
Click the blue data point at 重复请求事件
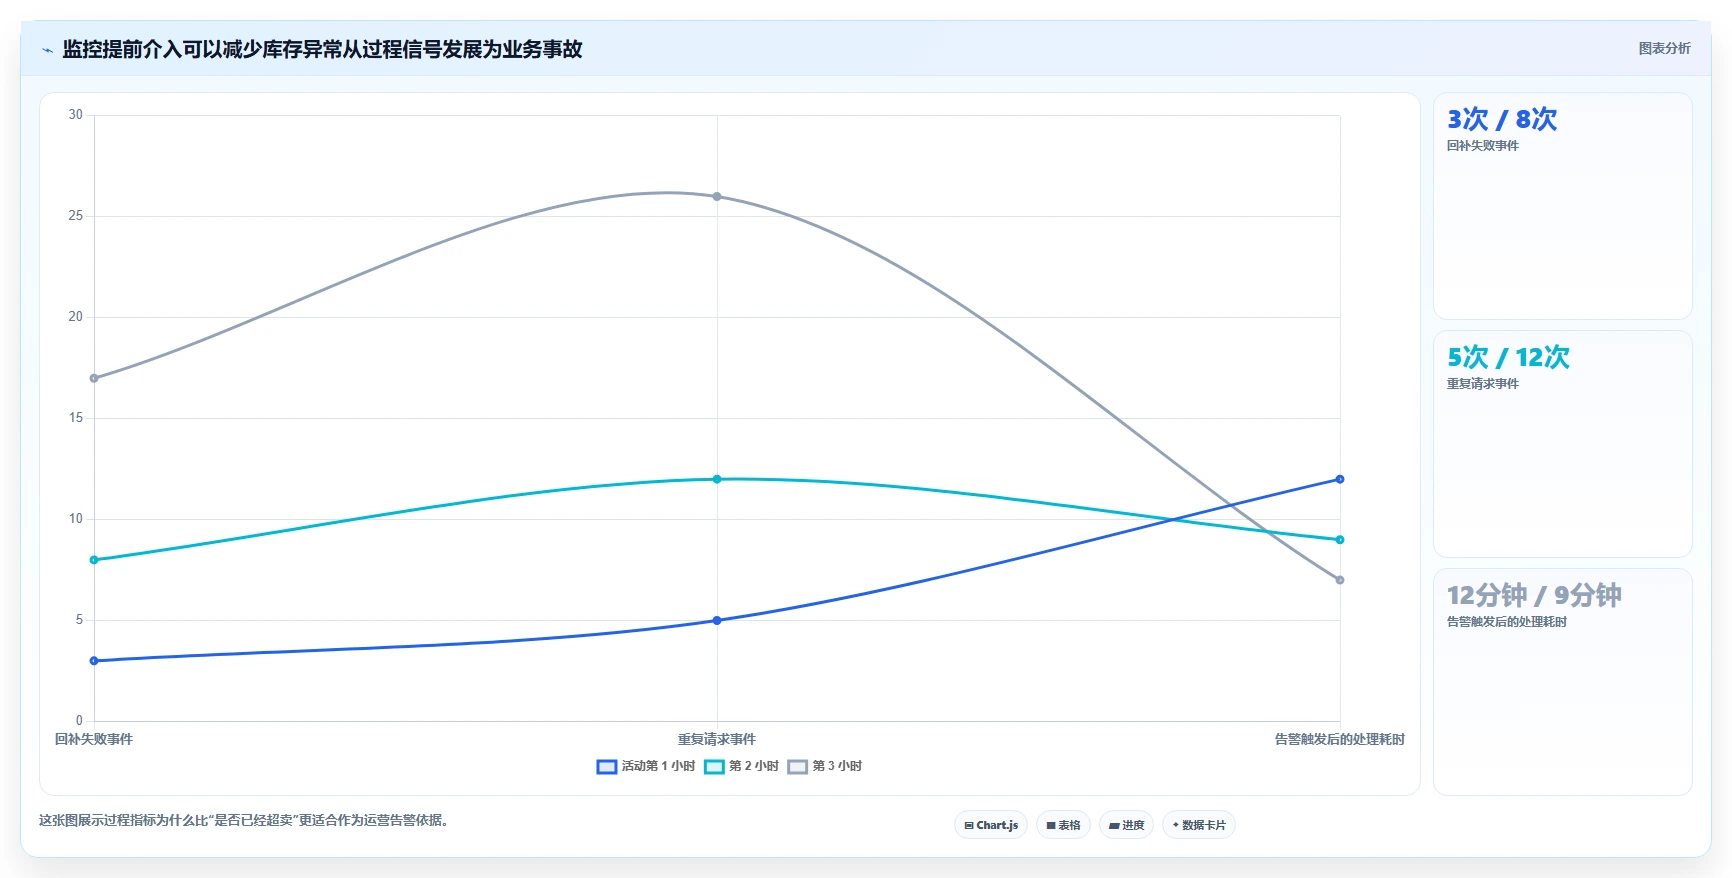pyautogui.click(x=717, y=620)
